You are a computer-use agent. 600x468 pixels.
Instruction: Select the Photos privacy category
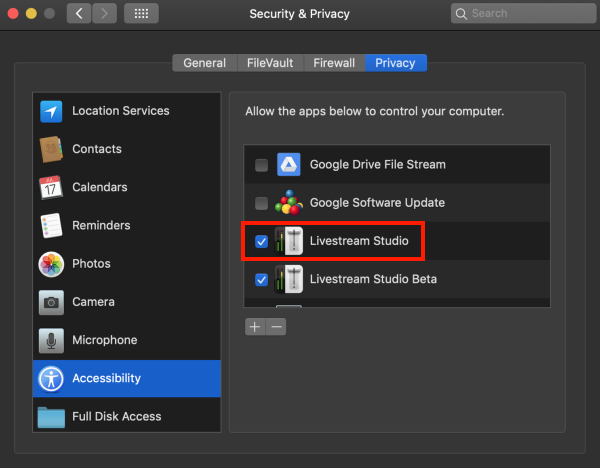[x=127, y=264]
